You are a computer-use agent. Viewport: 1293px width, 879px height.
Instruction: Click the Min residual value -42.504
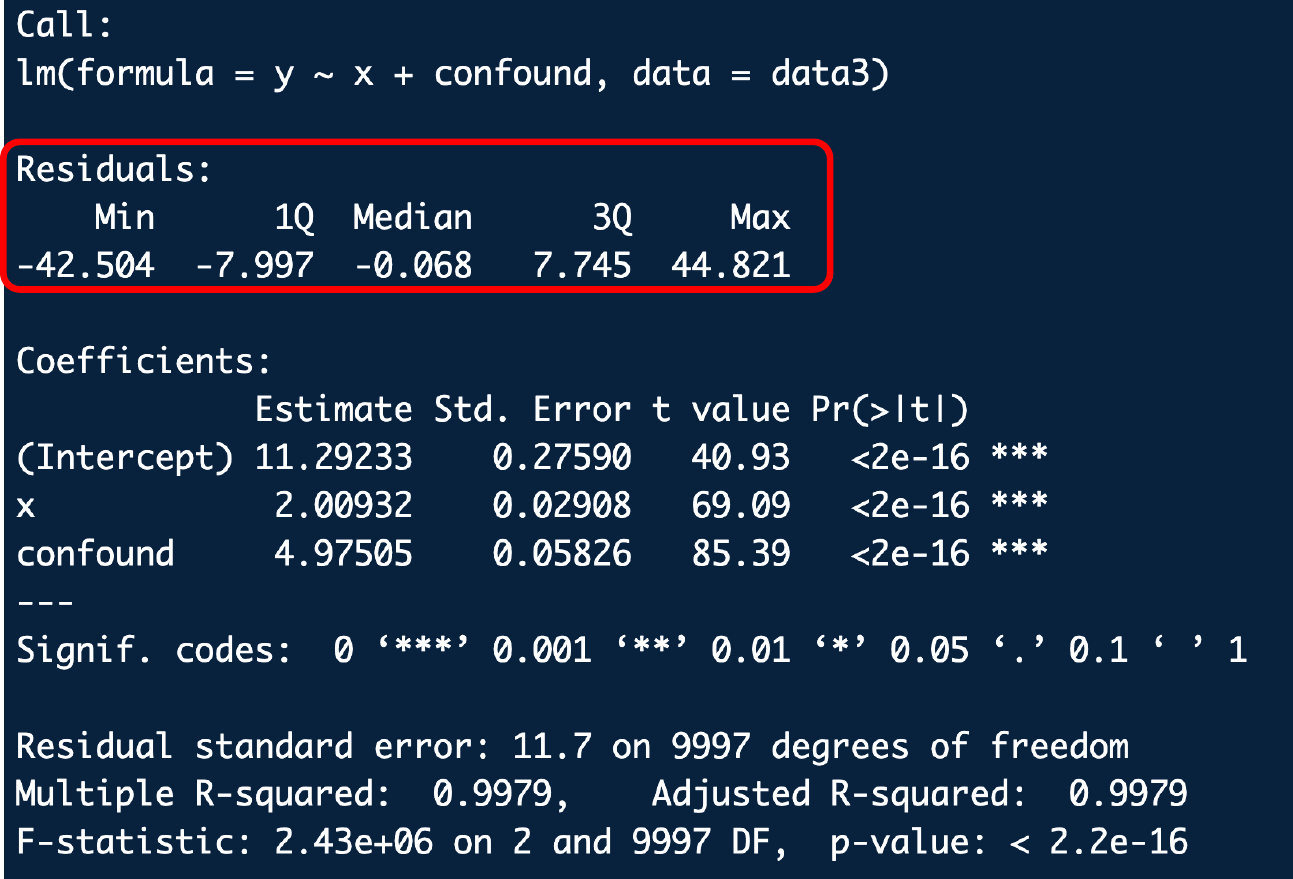pyautogui.click(x=85, y=265)
